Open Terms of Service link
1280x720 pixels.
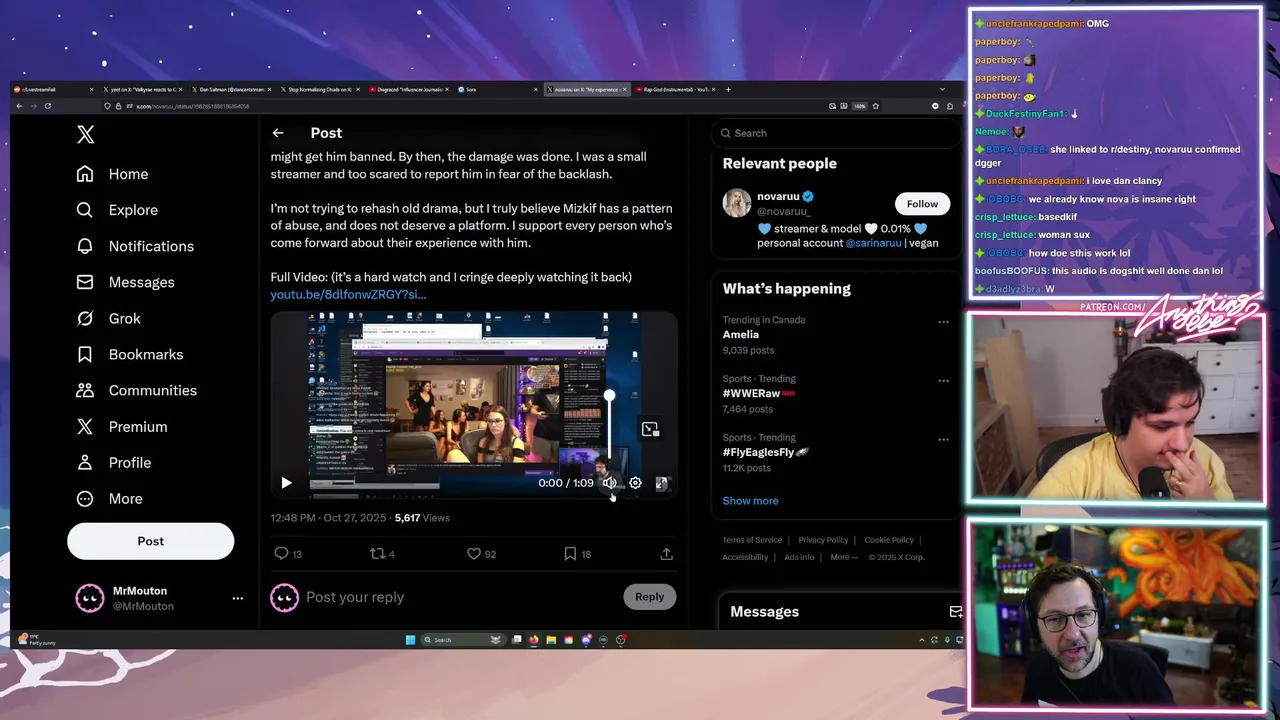(752, 540)
